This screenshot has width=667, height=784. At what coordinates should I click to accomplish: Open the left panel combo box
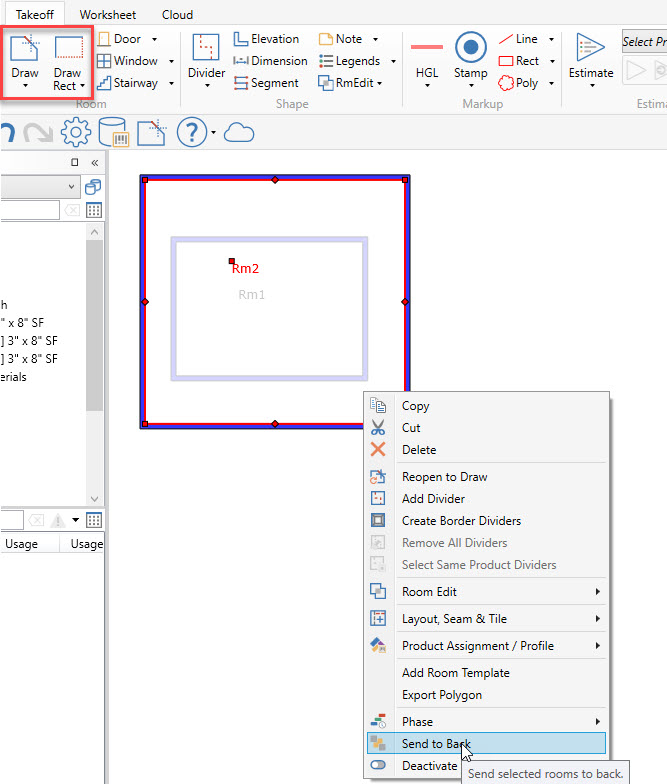[x=39, y=187]
